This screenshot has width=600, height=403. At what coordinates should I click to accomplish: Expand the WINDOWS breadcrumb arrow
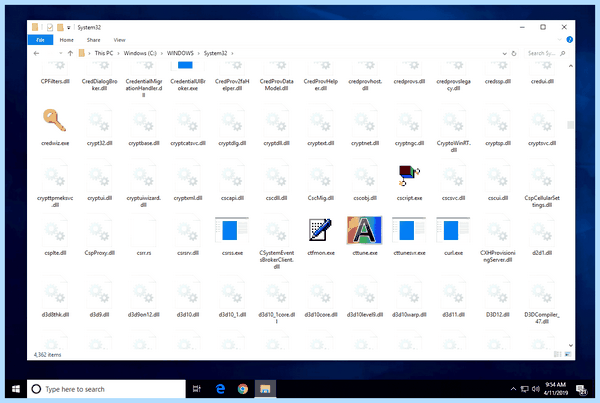tap(199, 53)
